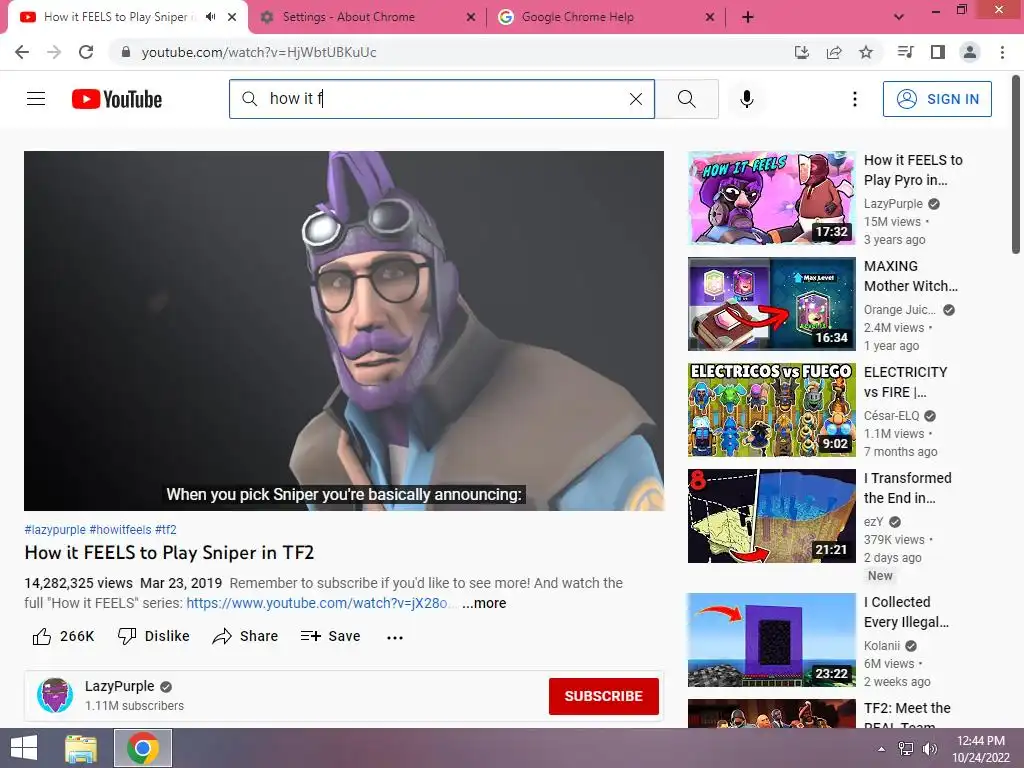Click the Chrome taskbar icon
The width and height of the screenshot is (1024, 768).
142,748
